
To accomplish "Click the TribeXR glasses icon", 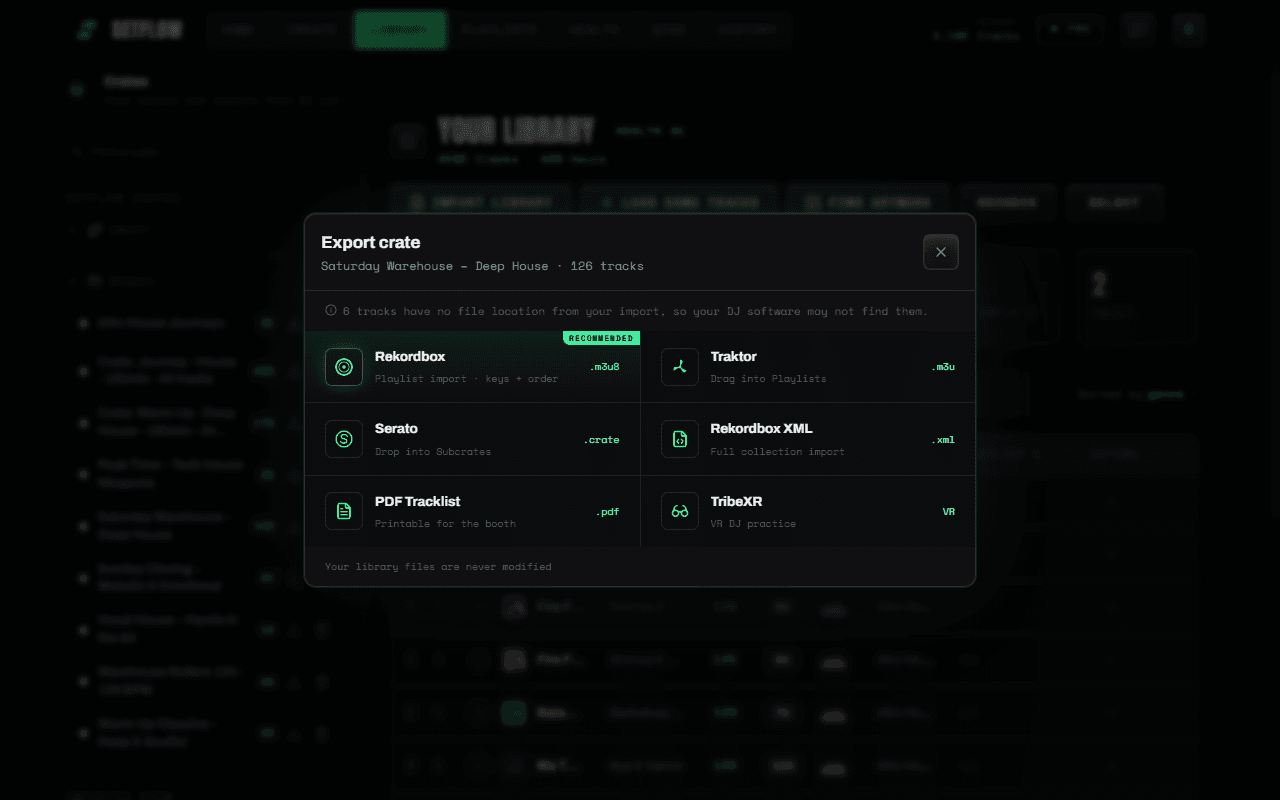I will tap(680, 511).
